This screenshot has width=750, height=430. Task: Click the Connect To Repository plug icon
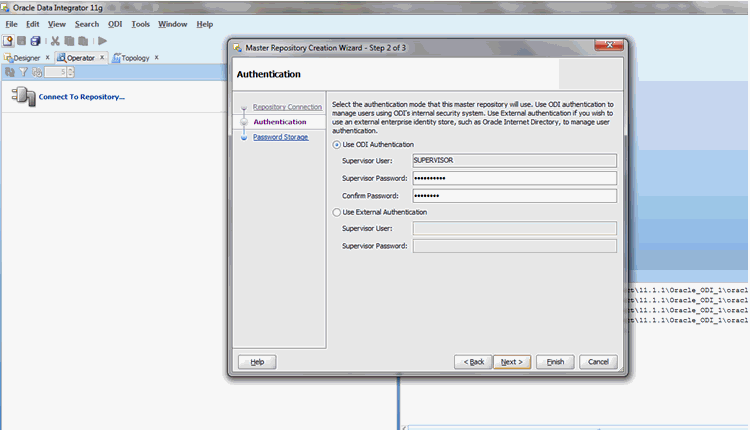[23, 96]
